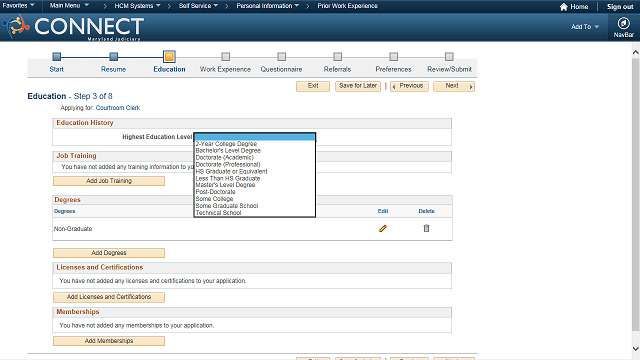Click the Preferences step label
The image size is (640, 360).
point(393,69)
